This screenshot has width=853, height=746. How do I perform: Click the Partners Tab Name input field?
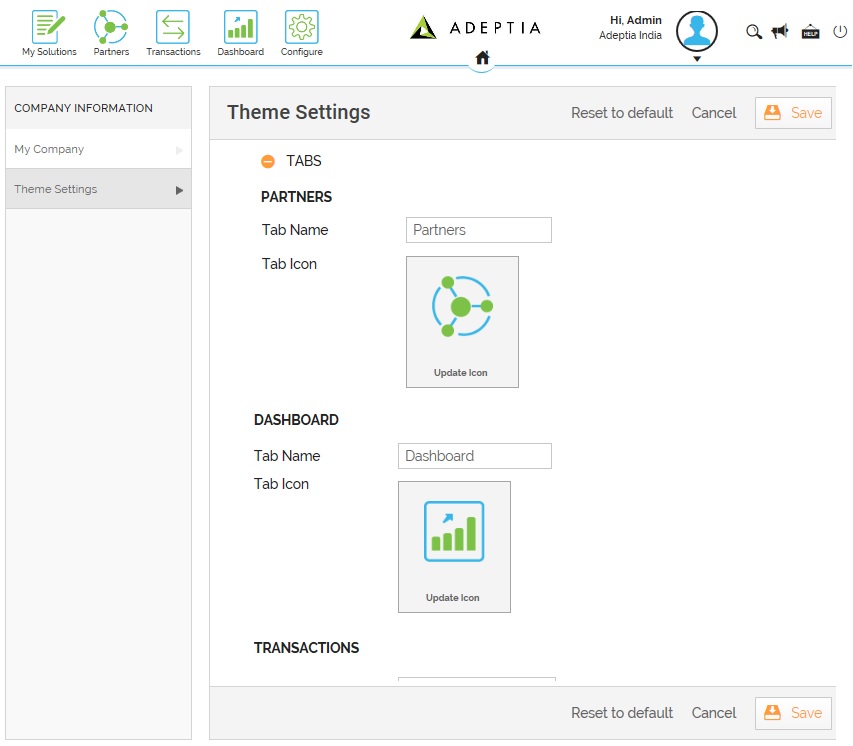click(x=478, y=230)
